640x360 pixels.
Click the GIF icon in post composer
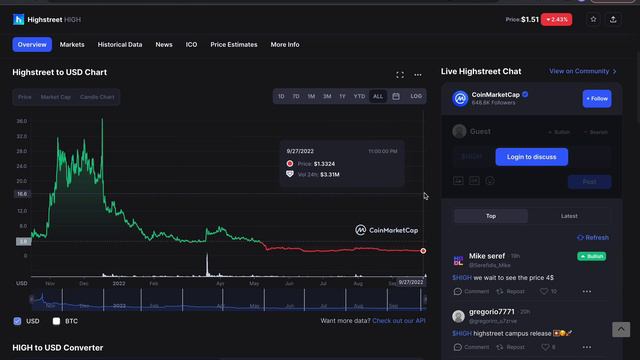tap(474, 180)
